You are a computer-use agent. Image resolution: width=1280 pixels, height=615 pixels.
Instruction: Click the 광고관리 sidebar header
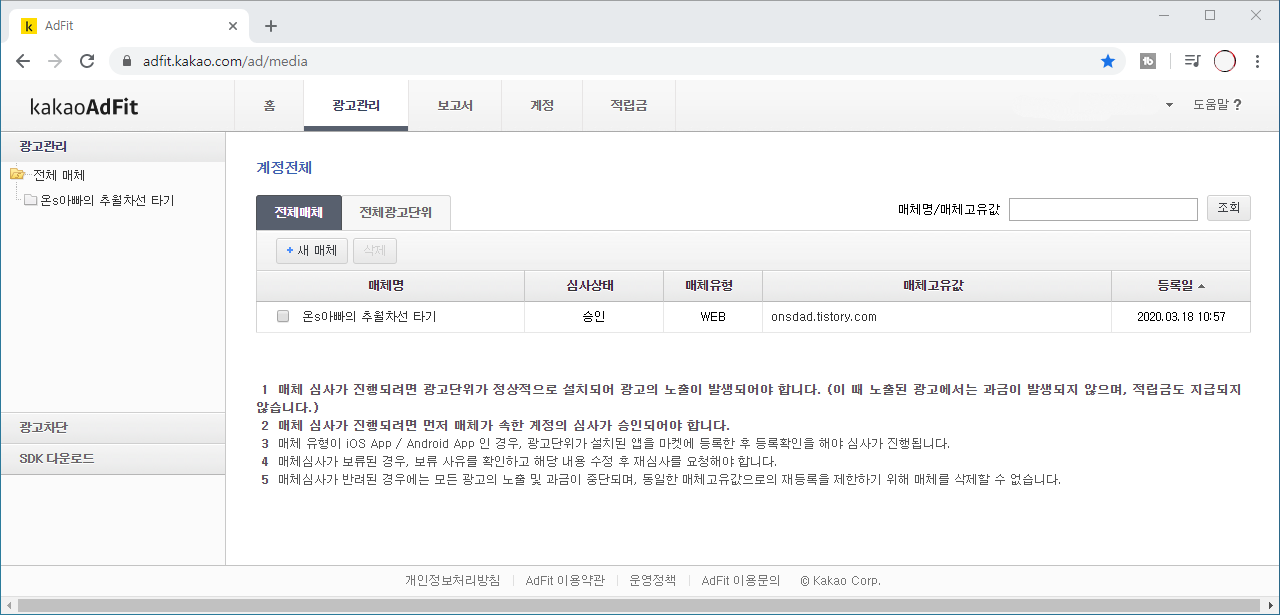click(x=113, y=146)
